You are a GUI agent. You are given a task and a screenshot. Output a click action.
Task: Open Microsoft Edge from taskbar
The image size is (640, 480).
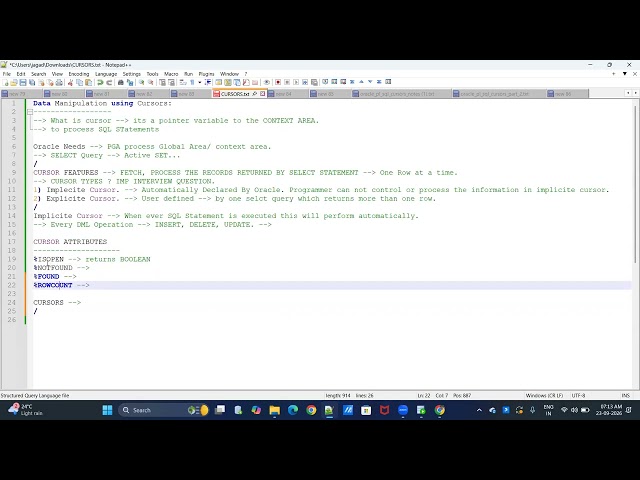pyautogui.click(x=293, y=410)
